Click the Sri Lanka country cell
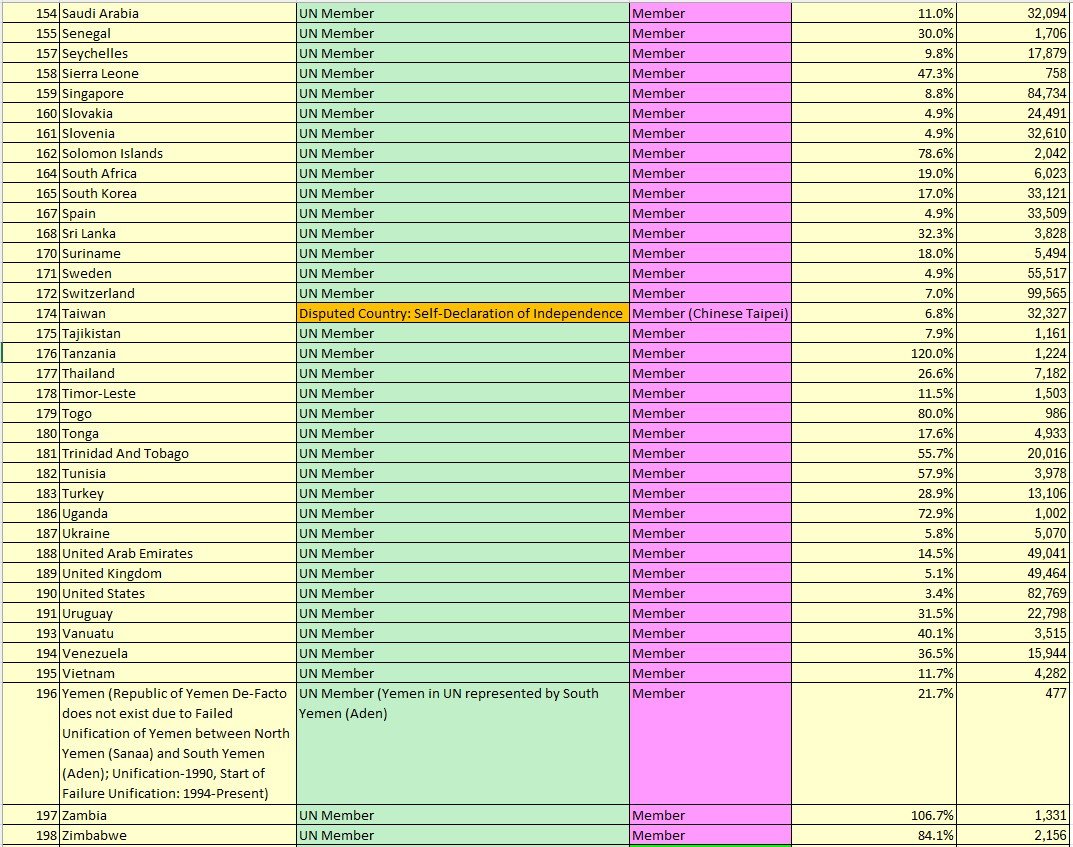Viewport: 1073px width, 847px height. tap(178, 233)
